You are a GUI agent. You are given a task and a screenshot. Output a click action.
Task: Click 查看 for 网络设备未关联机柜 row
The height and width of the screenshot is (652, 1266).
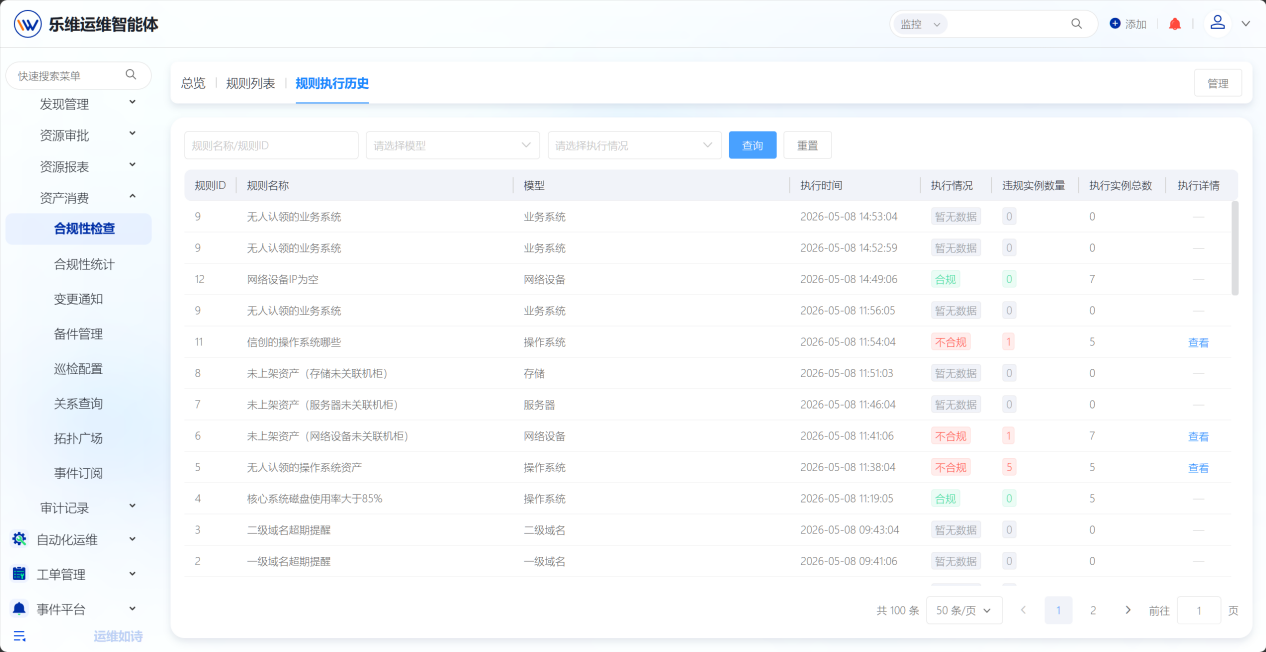click(1198, 436)
